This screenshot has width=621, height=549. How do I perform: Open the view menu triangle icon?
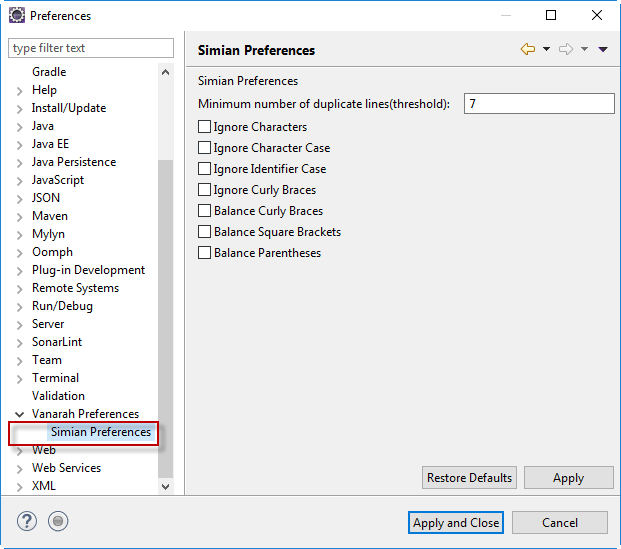[x=603, y=50]
